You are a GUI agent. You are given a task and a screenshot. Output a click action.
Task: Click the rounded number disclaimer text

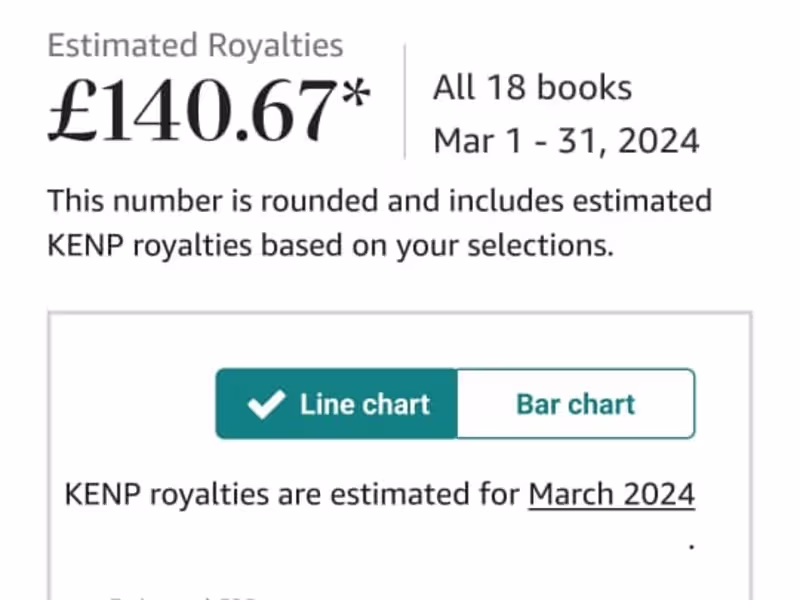(x=379, y=201)
